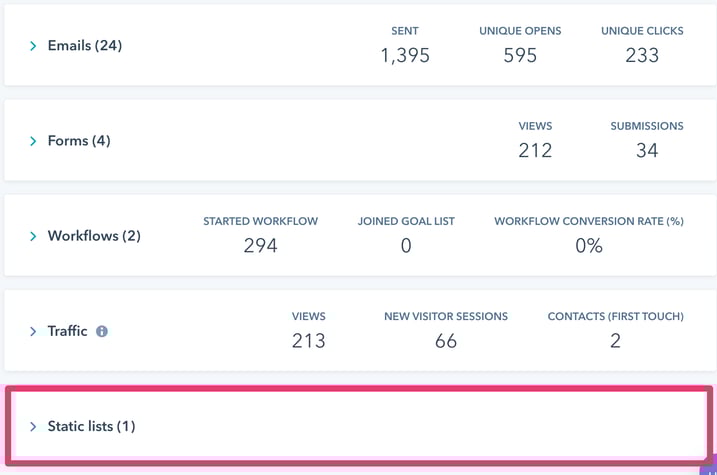
Task: Click the Started Workflow value 294
Action: (x=260, y=246)
